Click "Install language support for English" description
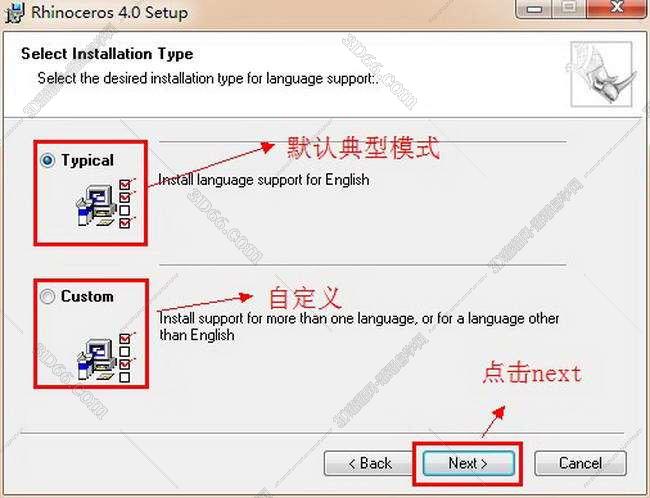 pyautogui.click(x=264, y=181)
